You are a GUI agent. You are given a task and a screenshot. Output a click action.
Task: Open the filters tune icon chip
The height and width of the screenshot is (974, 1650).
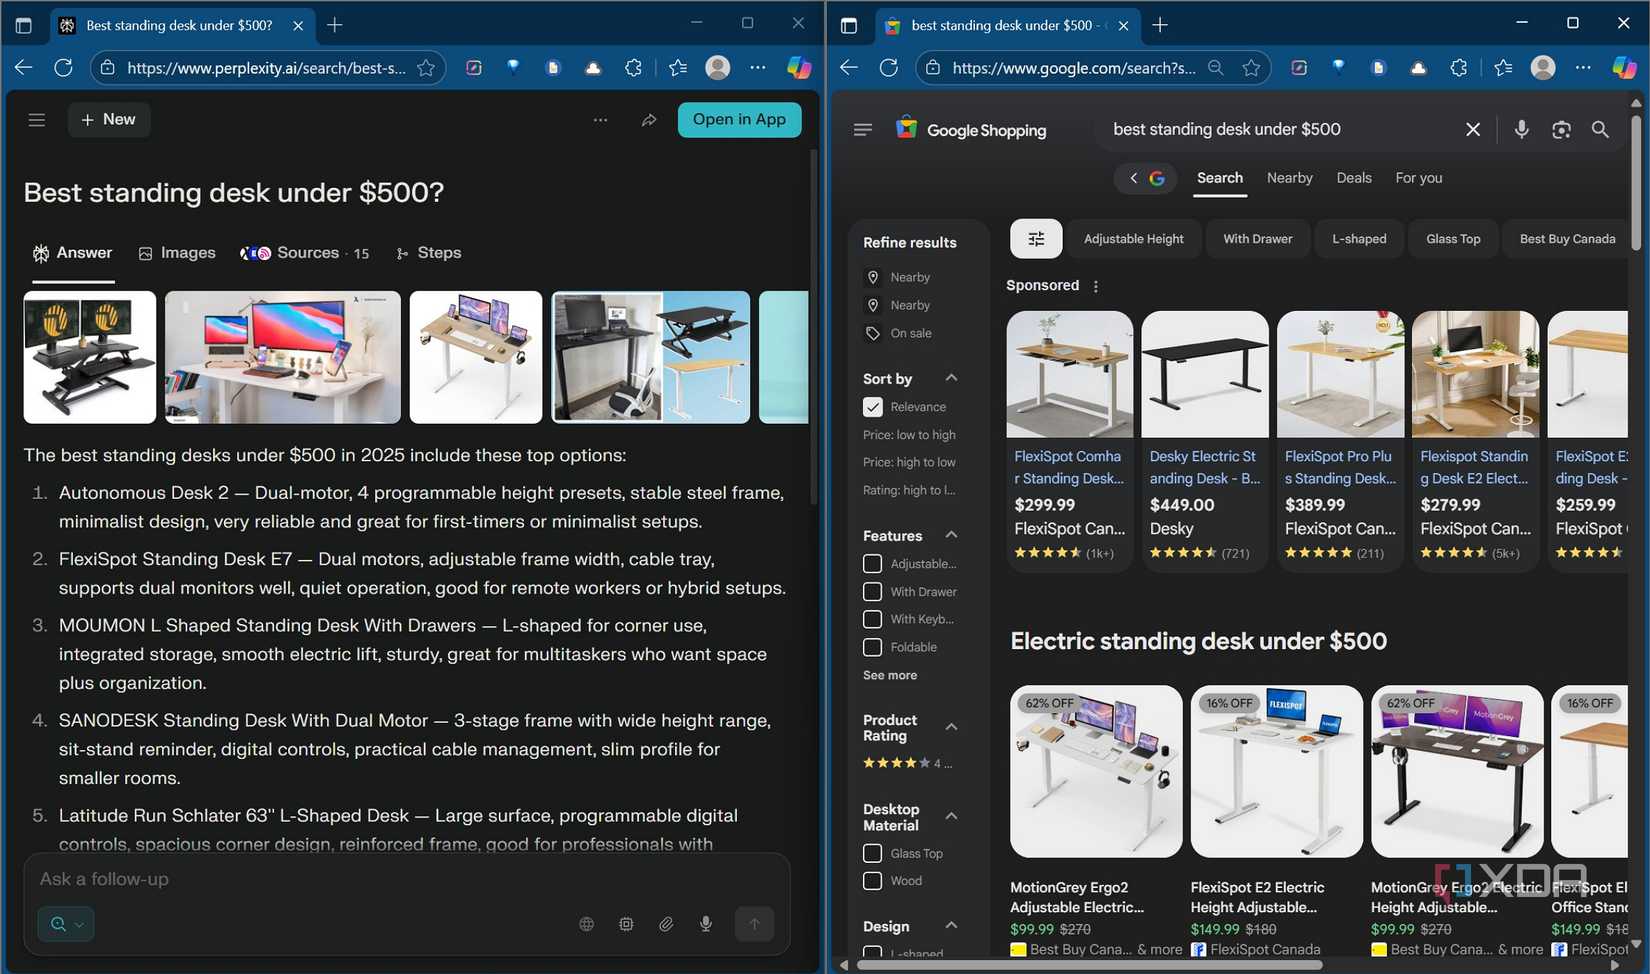1036,239
